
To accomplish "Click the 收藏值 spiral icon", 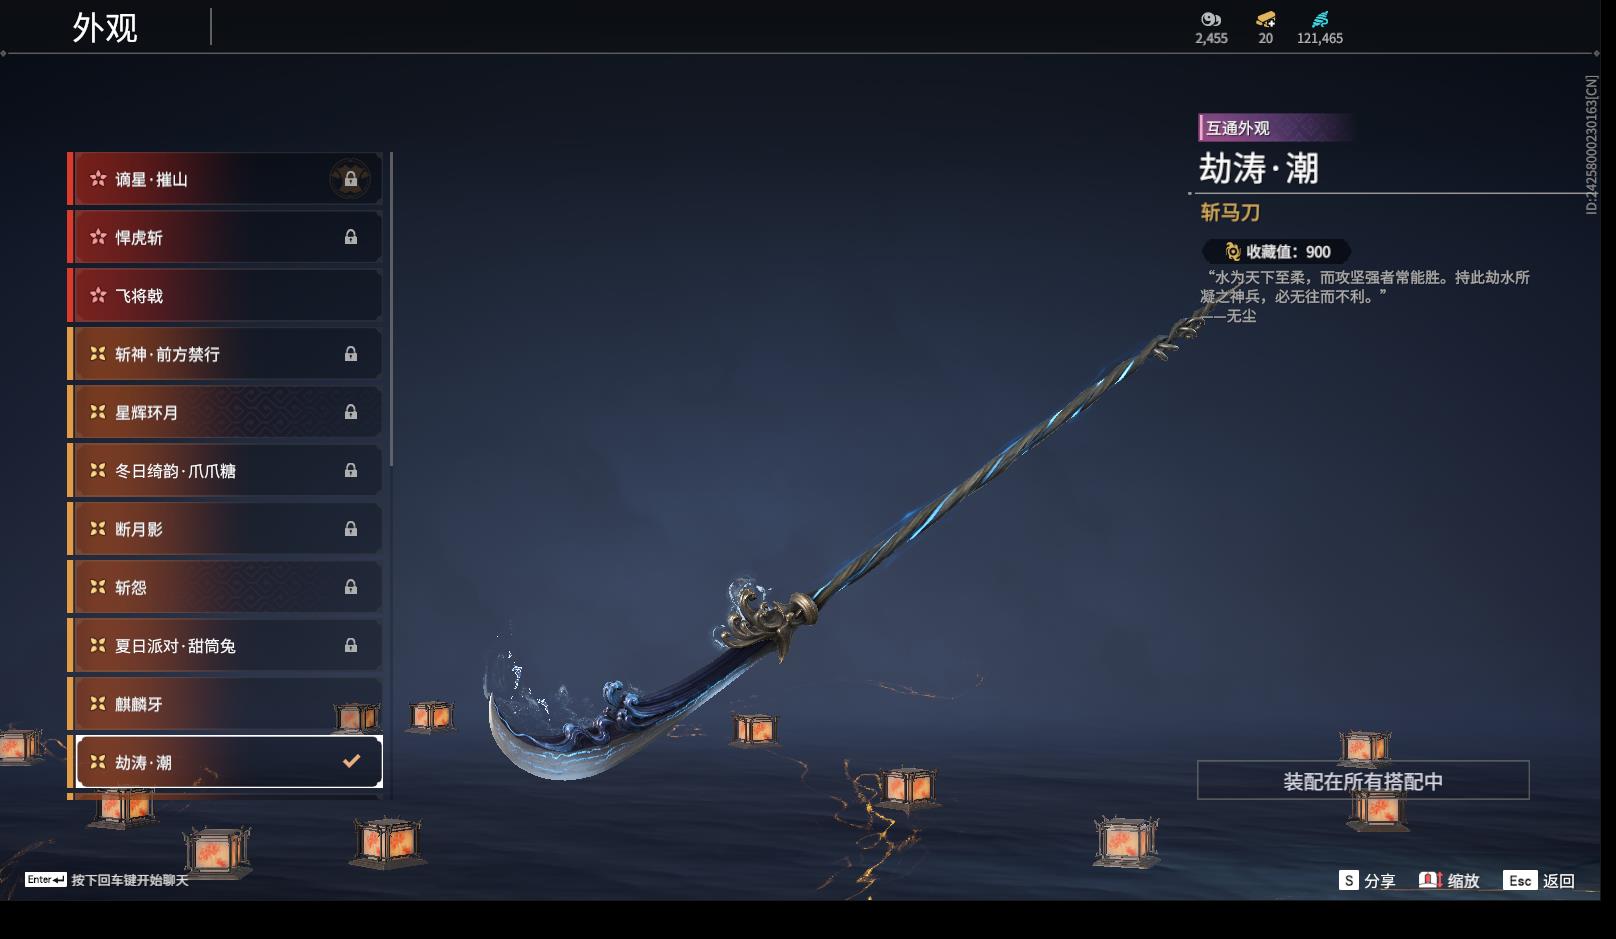I will pos(1233,252).
